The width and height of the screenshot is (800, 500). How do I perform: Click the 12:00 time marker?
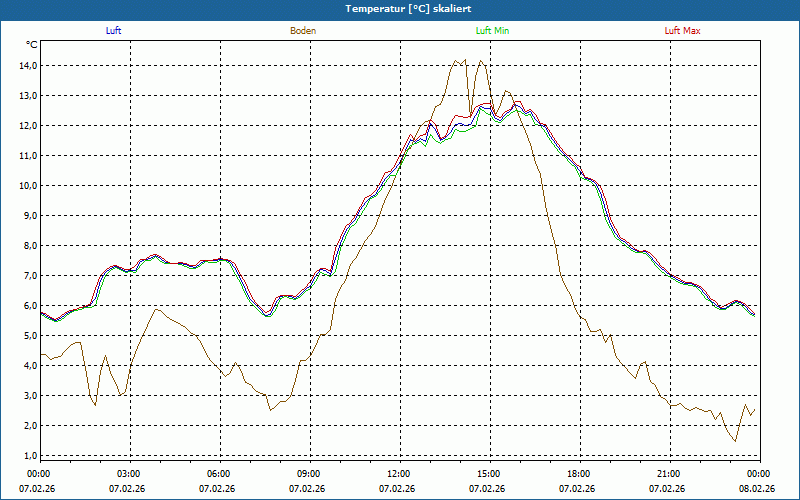pyautogui.click(x=399, y=474)
